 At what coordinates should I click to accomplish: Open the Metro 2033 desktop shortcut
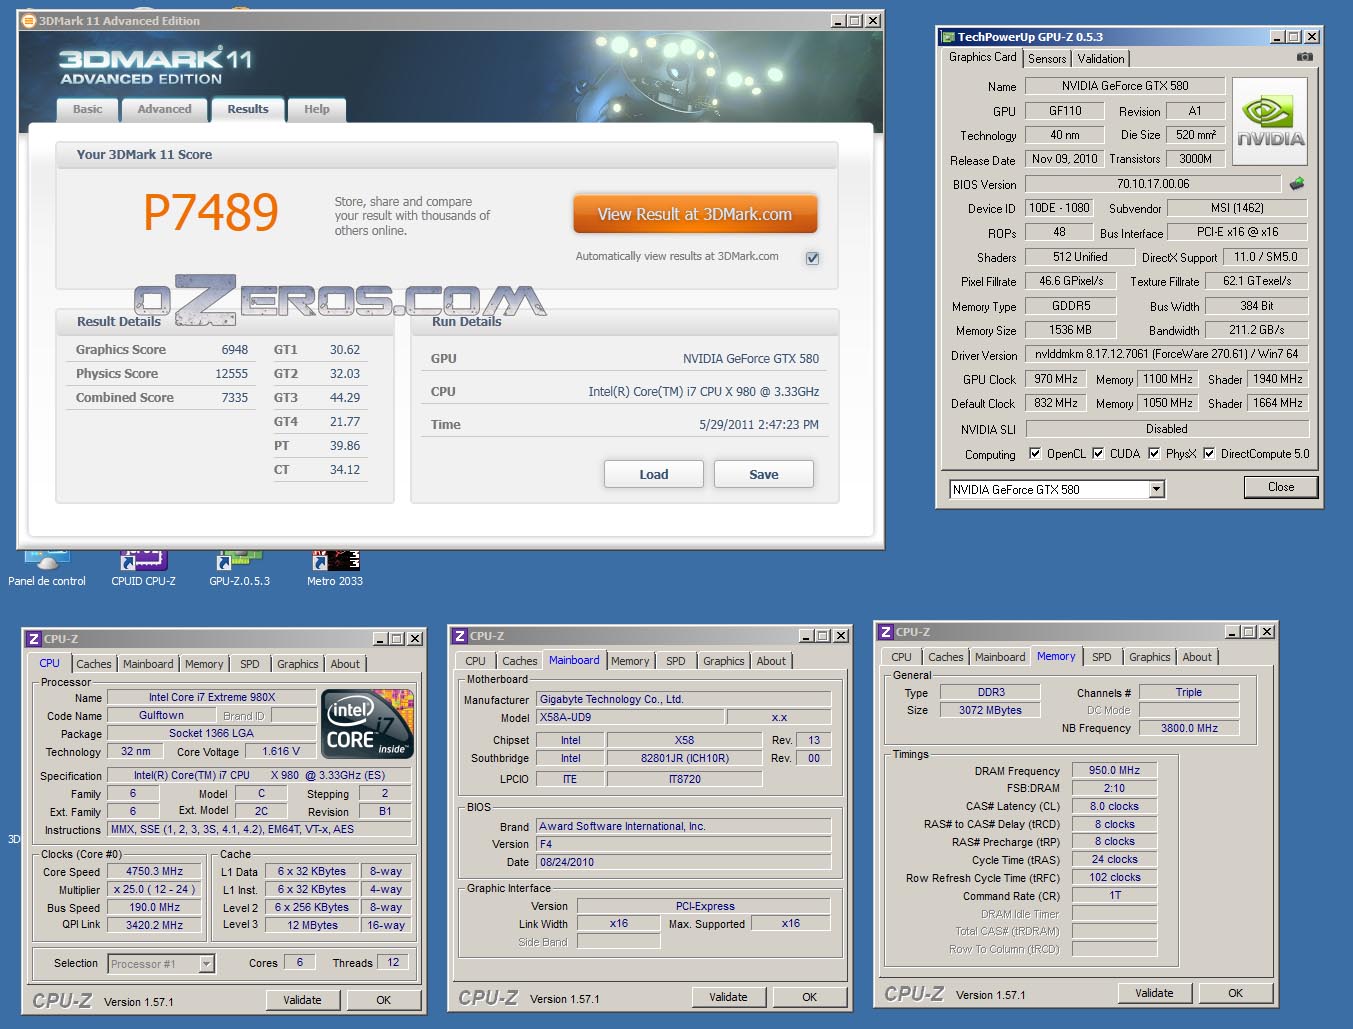tap(335, 567)
